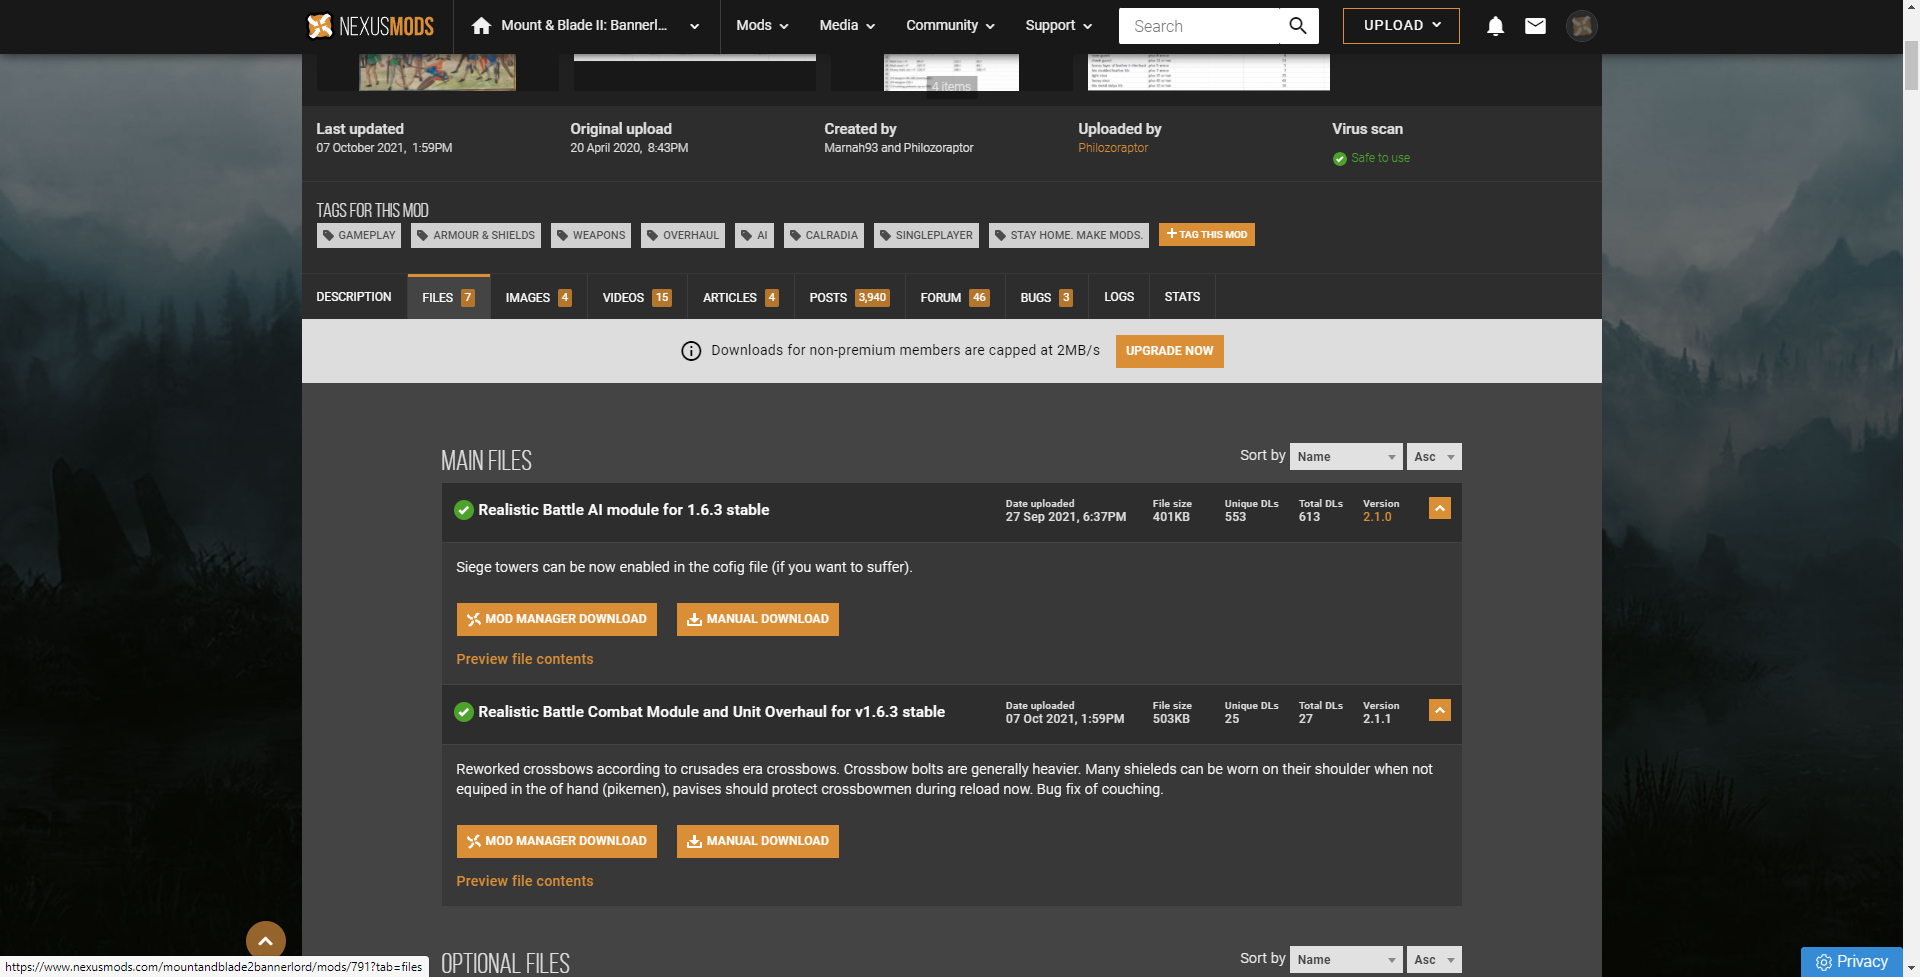This screenshot has width=1920, height=977.
Task: Manual Download for Combat Module and Unit Overhaul
Action: point(758,841)
